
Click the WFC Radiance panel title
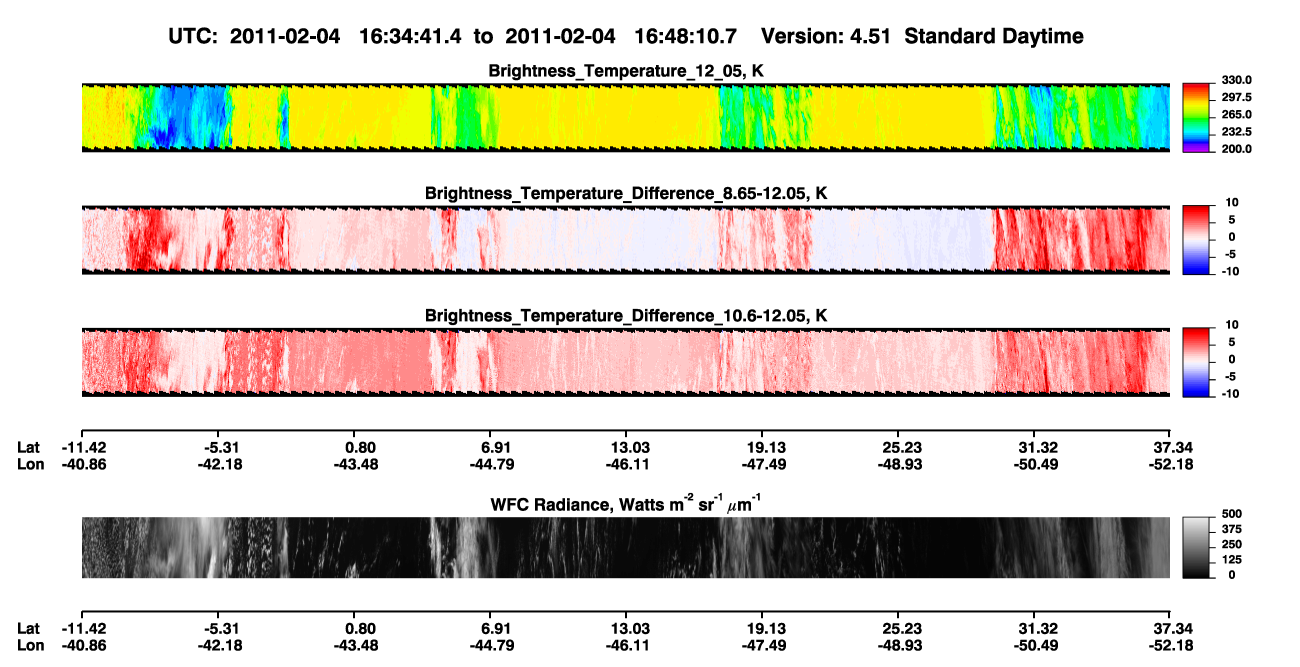pos(626,504)
